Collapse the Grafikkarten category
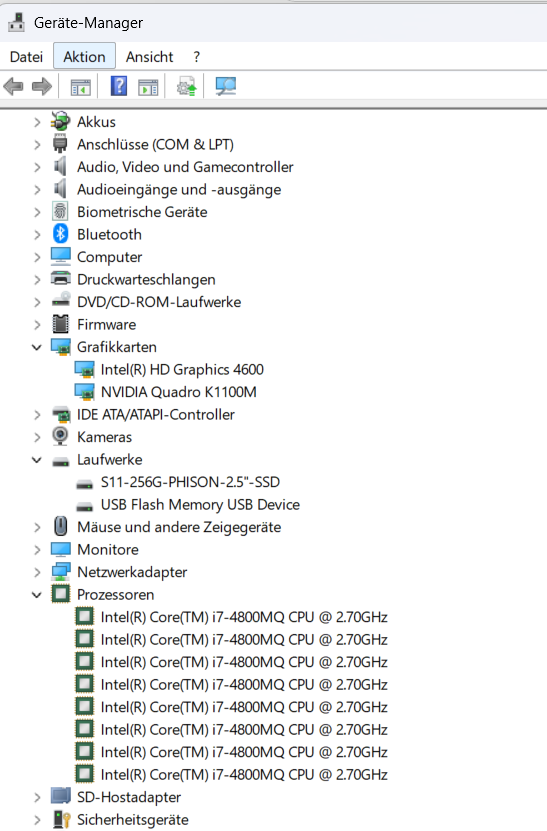 click(37, 348)
